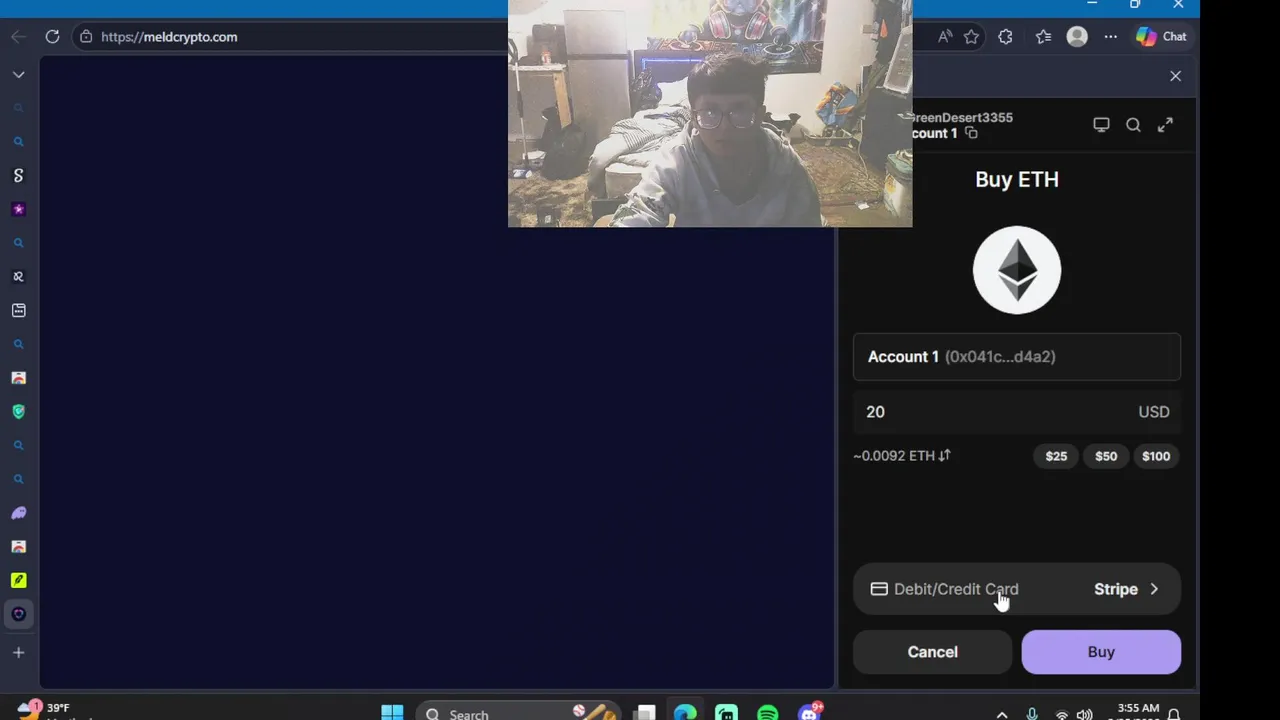Open the Favorites list panel

pyautogui.click(x=1043, y=37)
